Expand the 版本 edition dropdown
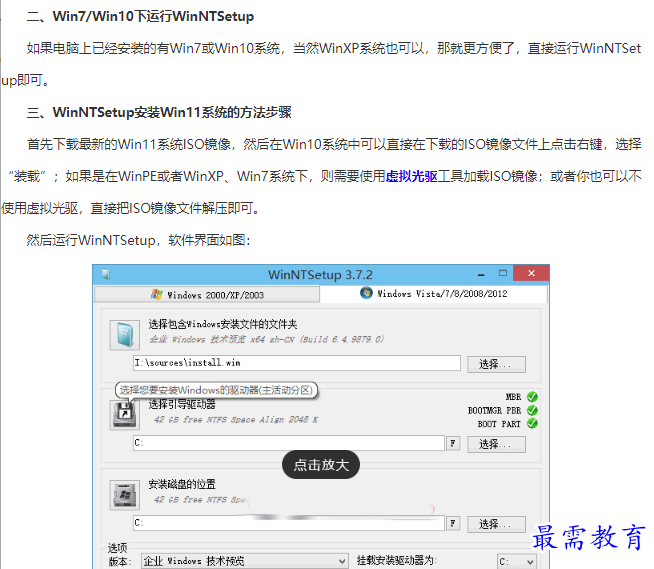 (245, 561)
